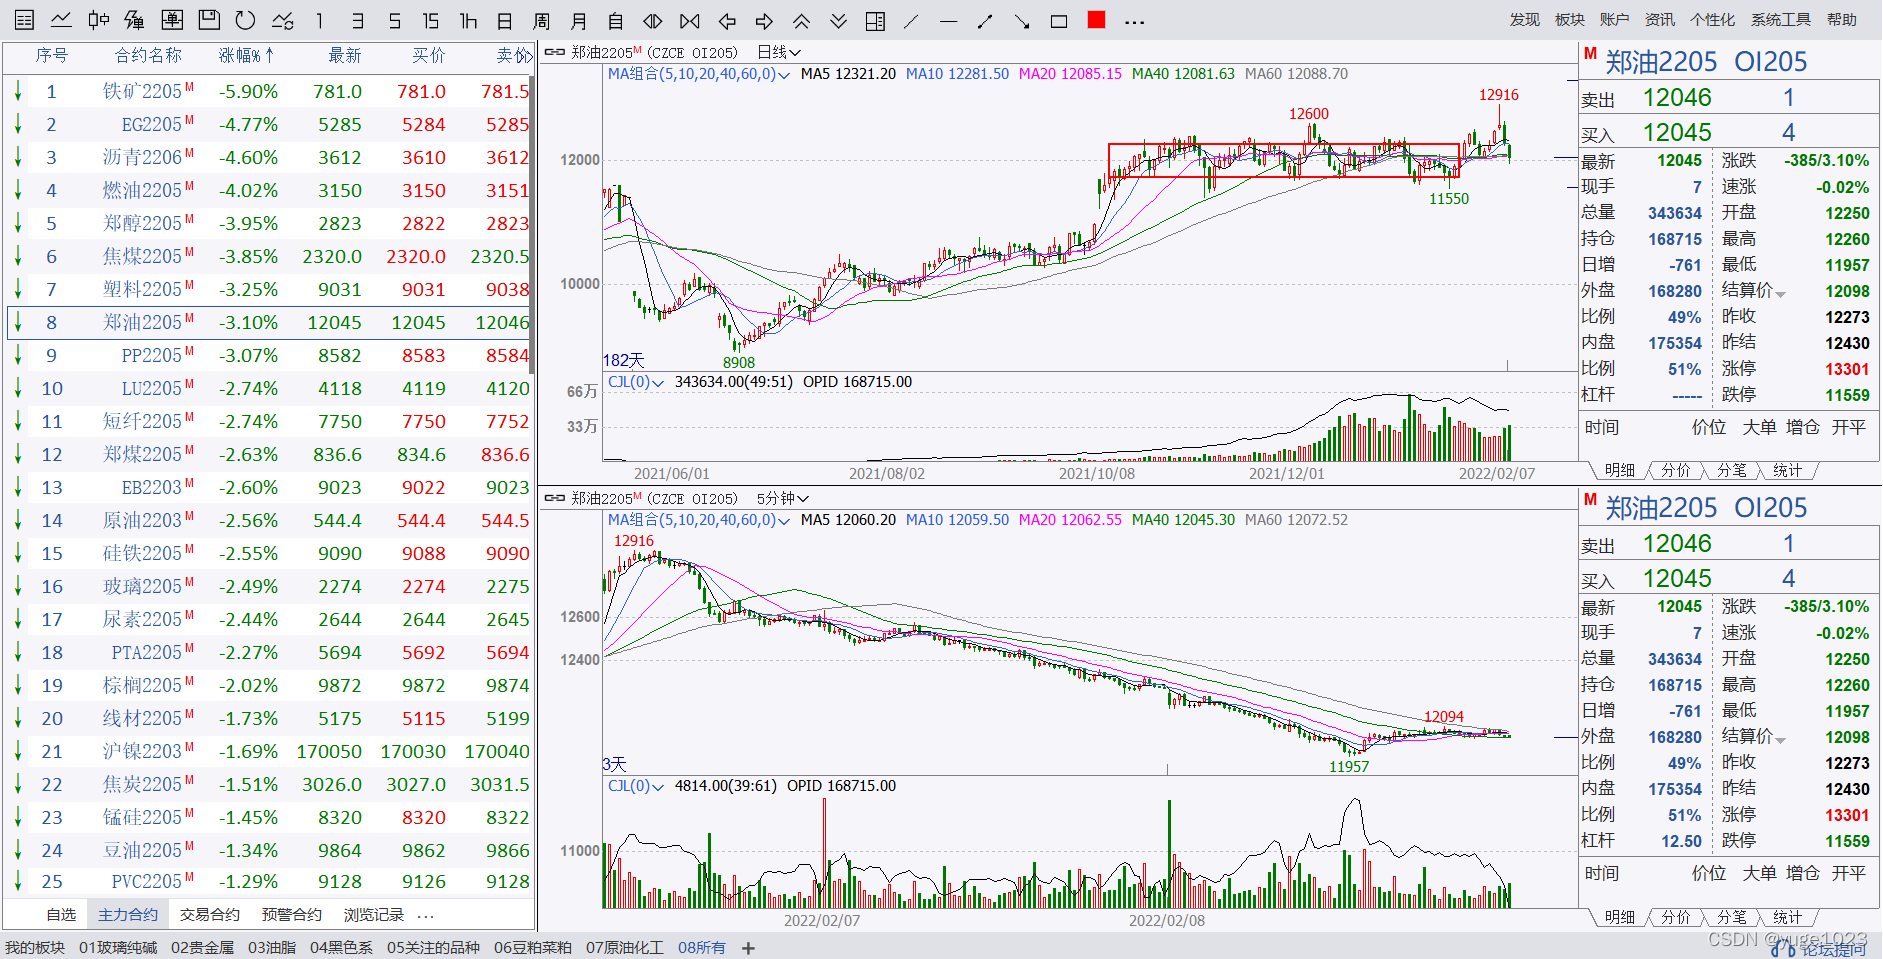Image resolution: width=1883 pixels, height=959 pixels.
Task: Select the 铁矿2205 contract row
Action: coord(268,91)
